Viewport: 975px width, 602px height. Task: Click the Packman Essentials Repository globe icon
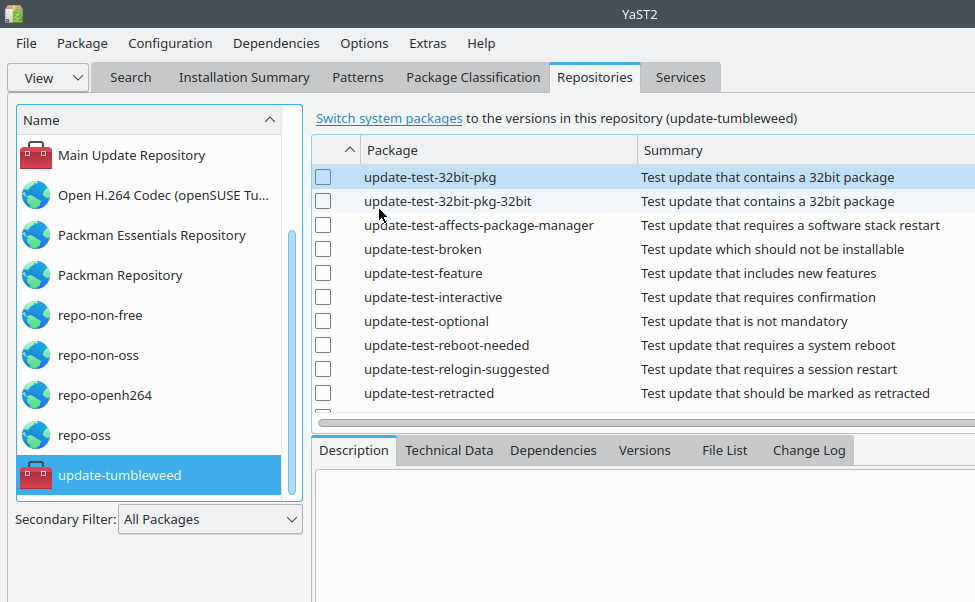point(35,235)
